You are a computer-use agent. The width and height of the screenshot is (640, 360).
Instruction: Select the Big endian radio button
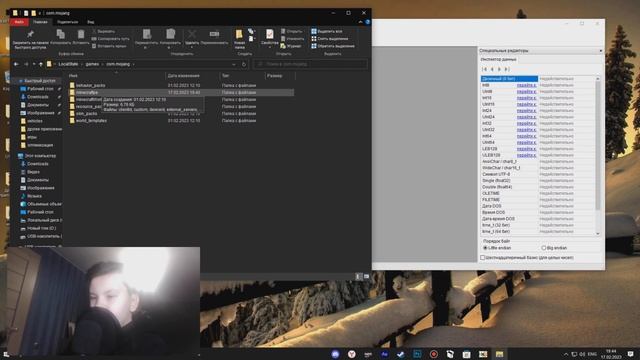(544, 248)
